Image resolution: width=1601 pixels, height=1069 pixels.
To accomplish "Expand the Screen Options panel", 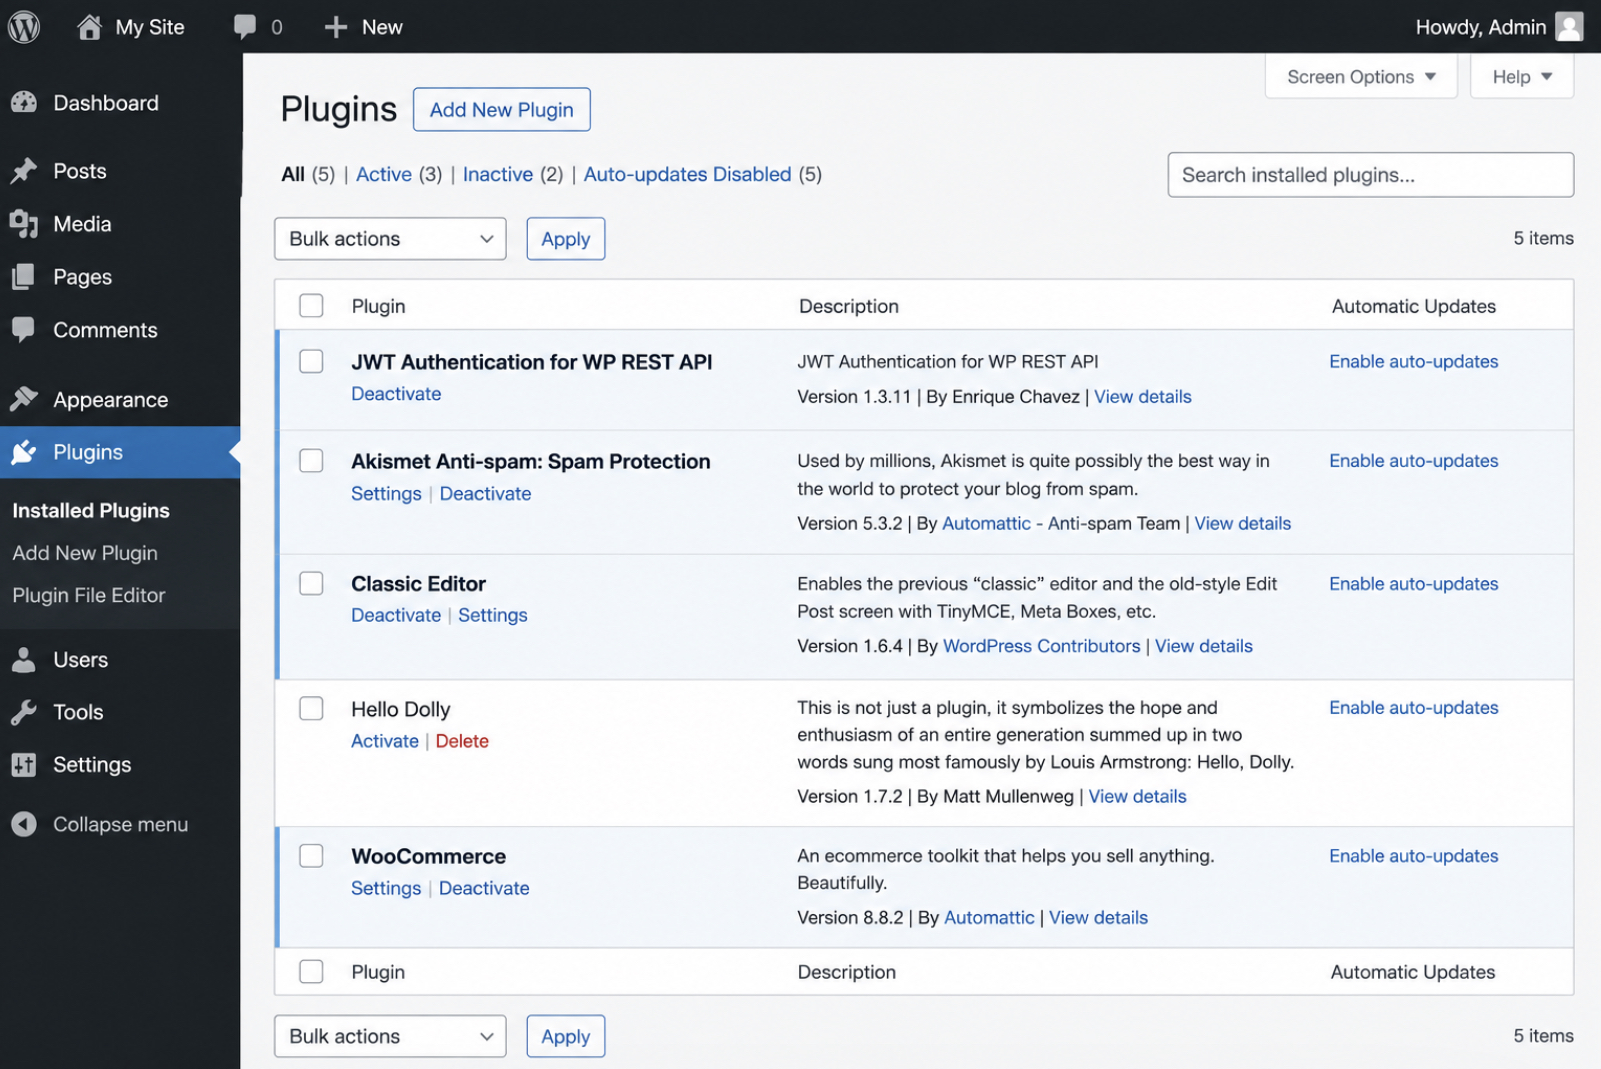I will 1361,77.
